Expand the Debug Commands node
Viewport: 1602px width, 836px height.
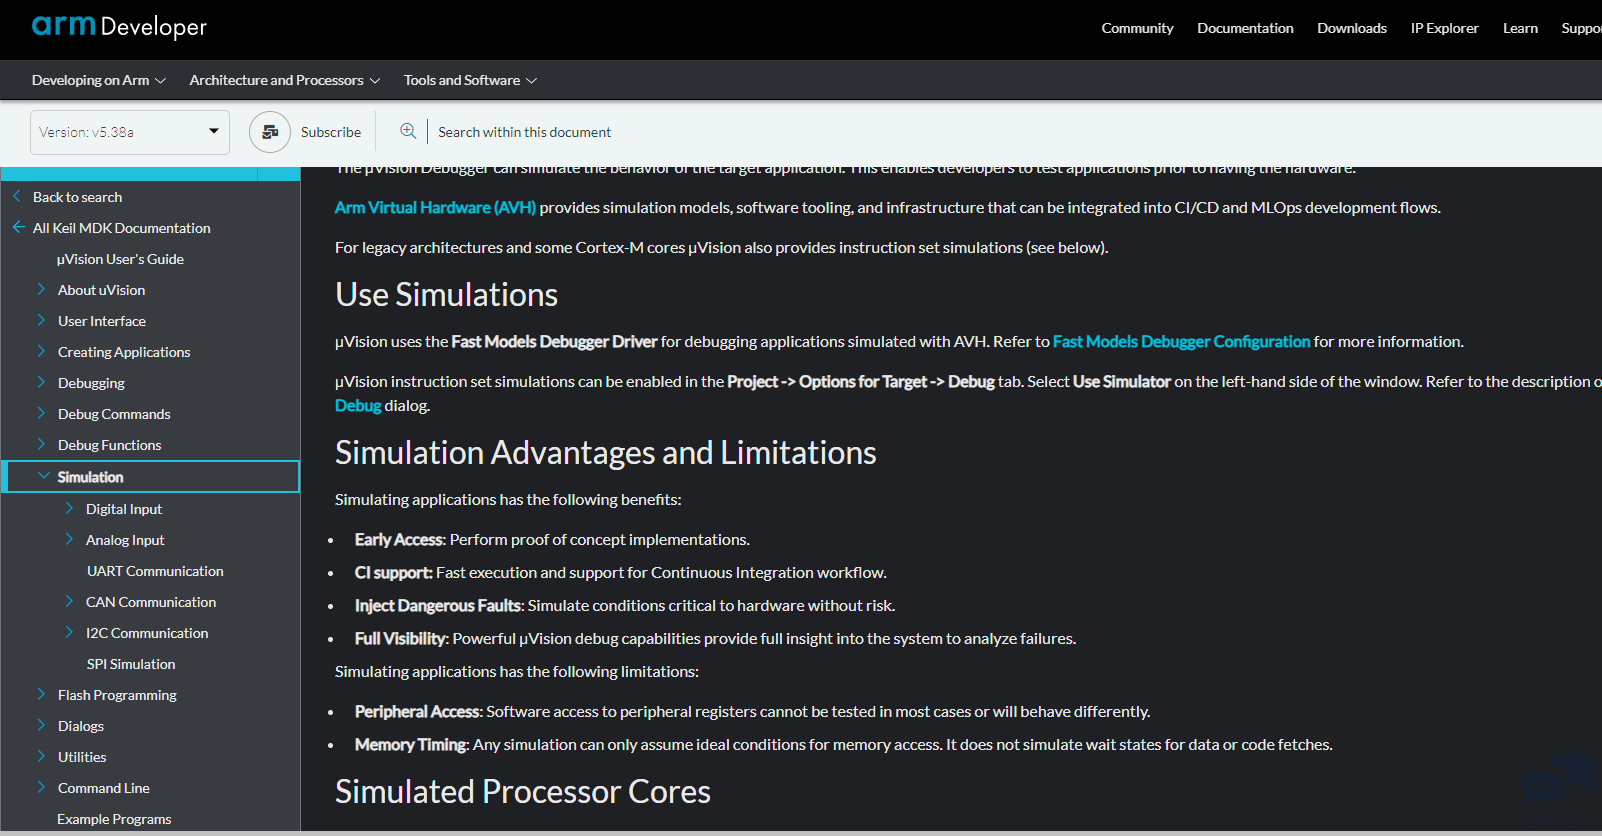pyautogui.click(x=41, y=413)
